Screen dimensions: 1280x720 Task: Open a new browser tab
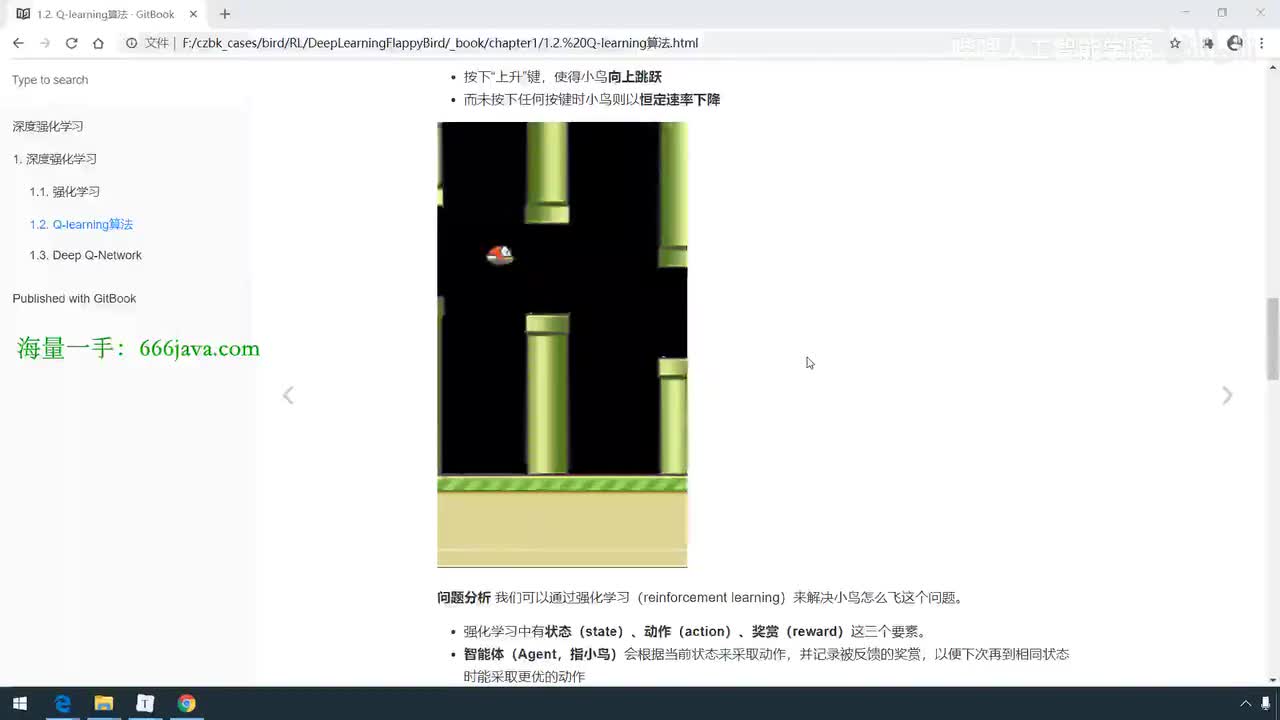click(225, 14)
